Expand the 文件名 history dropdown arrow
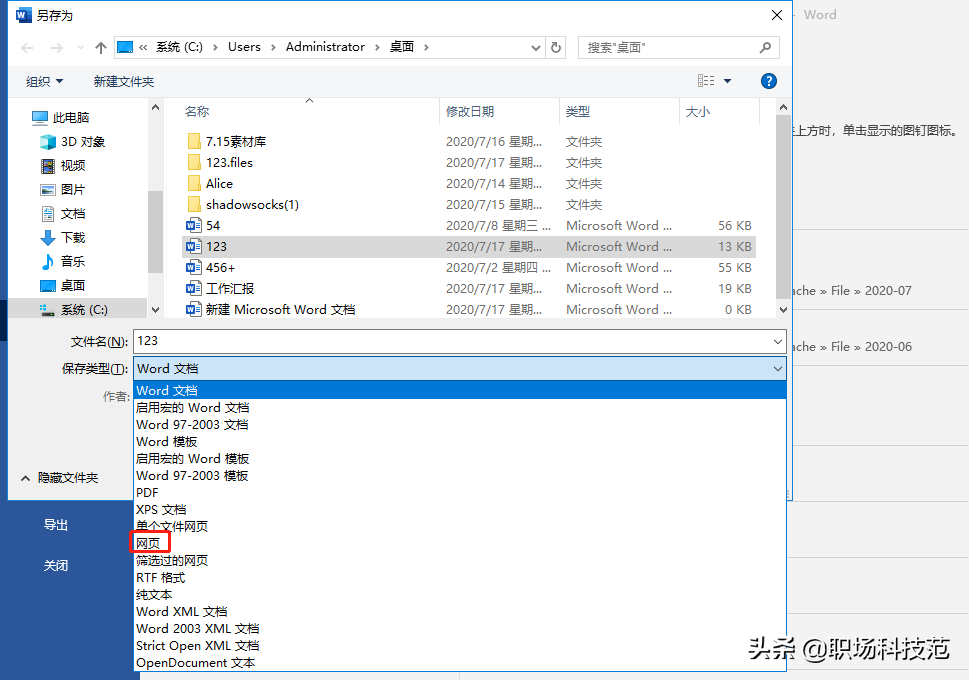 click(777, 342)
